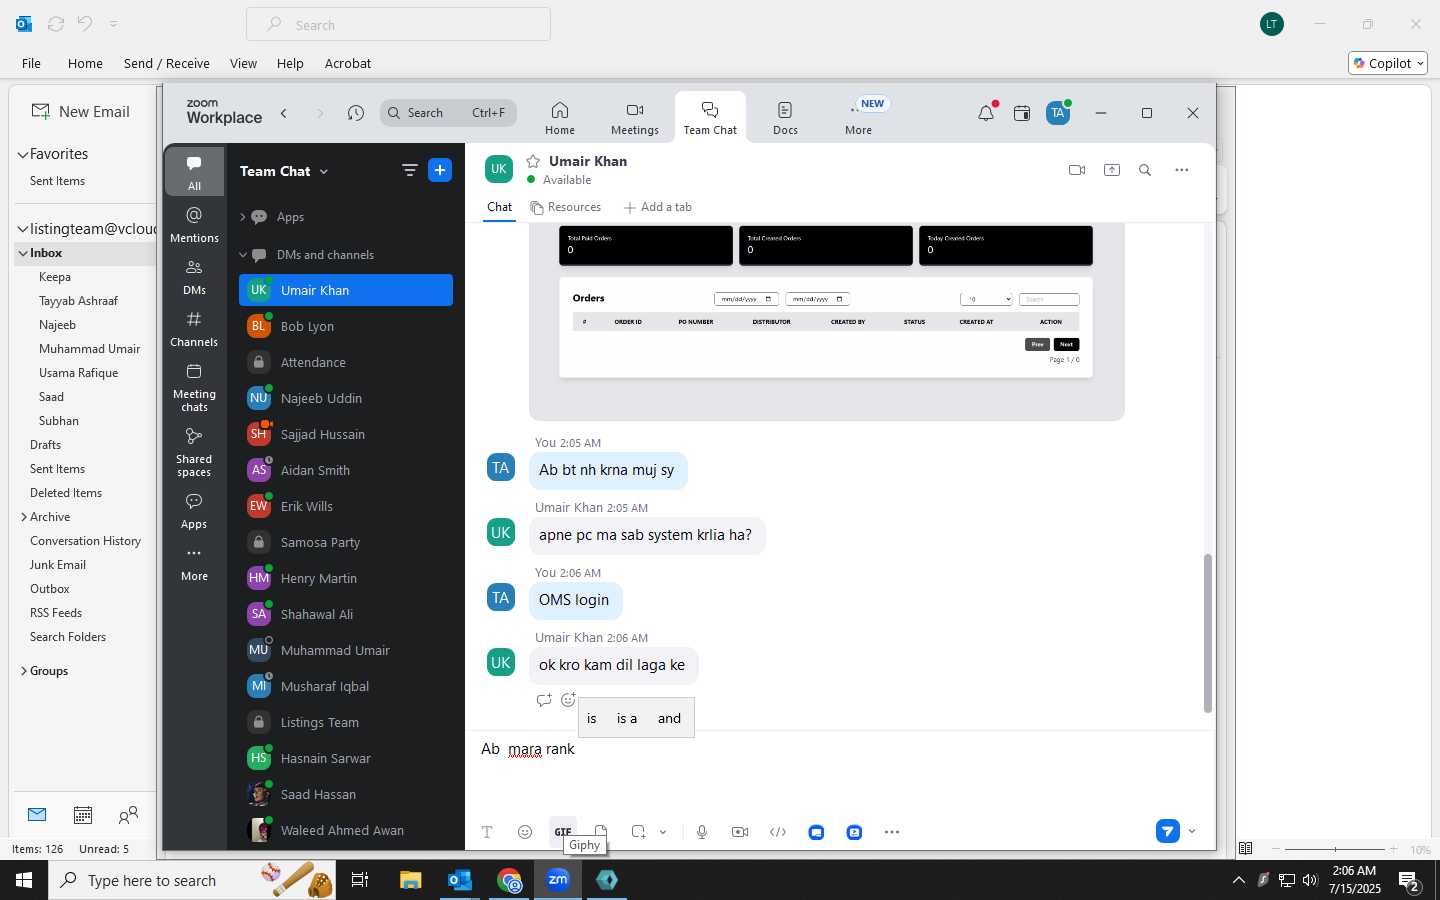Open the Outlook View menu
Viewport: 1440px width, 900px height.
click(243, 63)
